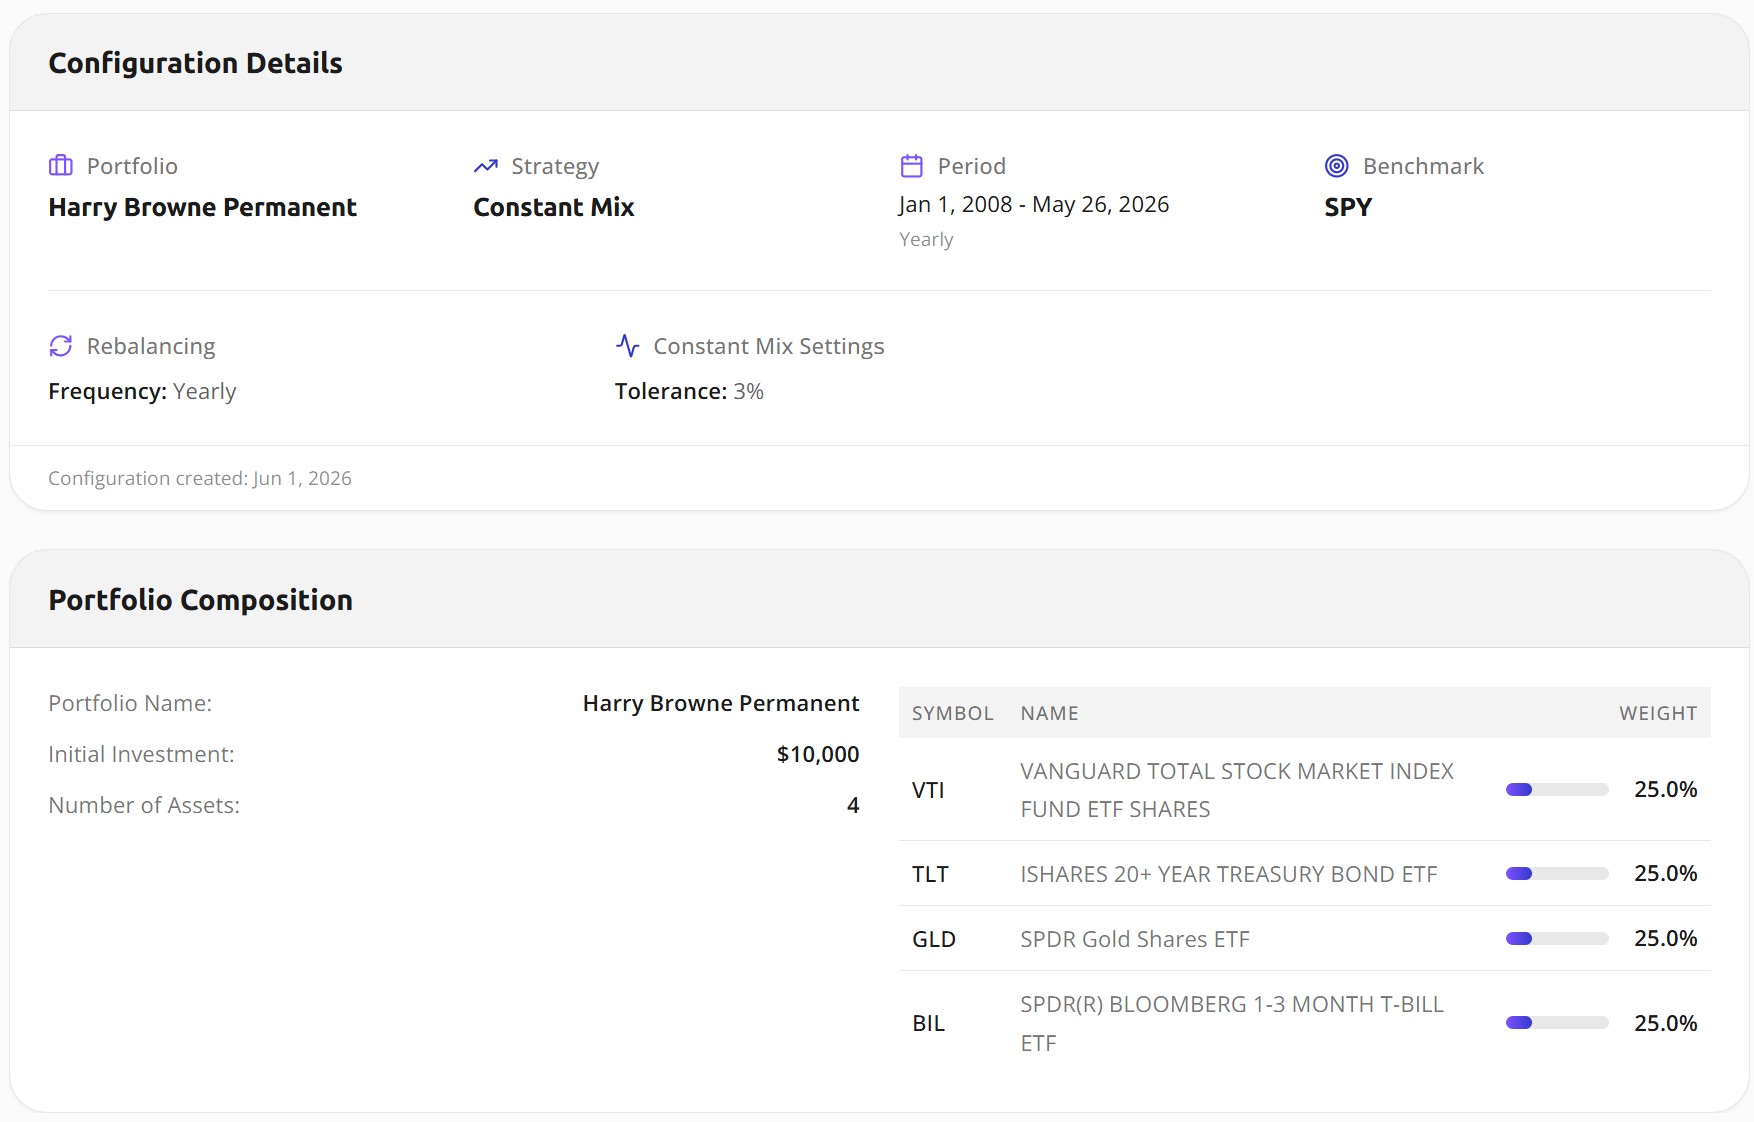Image resolution: width=1754 pixels, height=1122 pixels.
Task: Click 'VANGUARD TOTAL STOCK MARKET INDEX FUND ETF SHARES'
Action: click(x=1237, y=790)
